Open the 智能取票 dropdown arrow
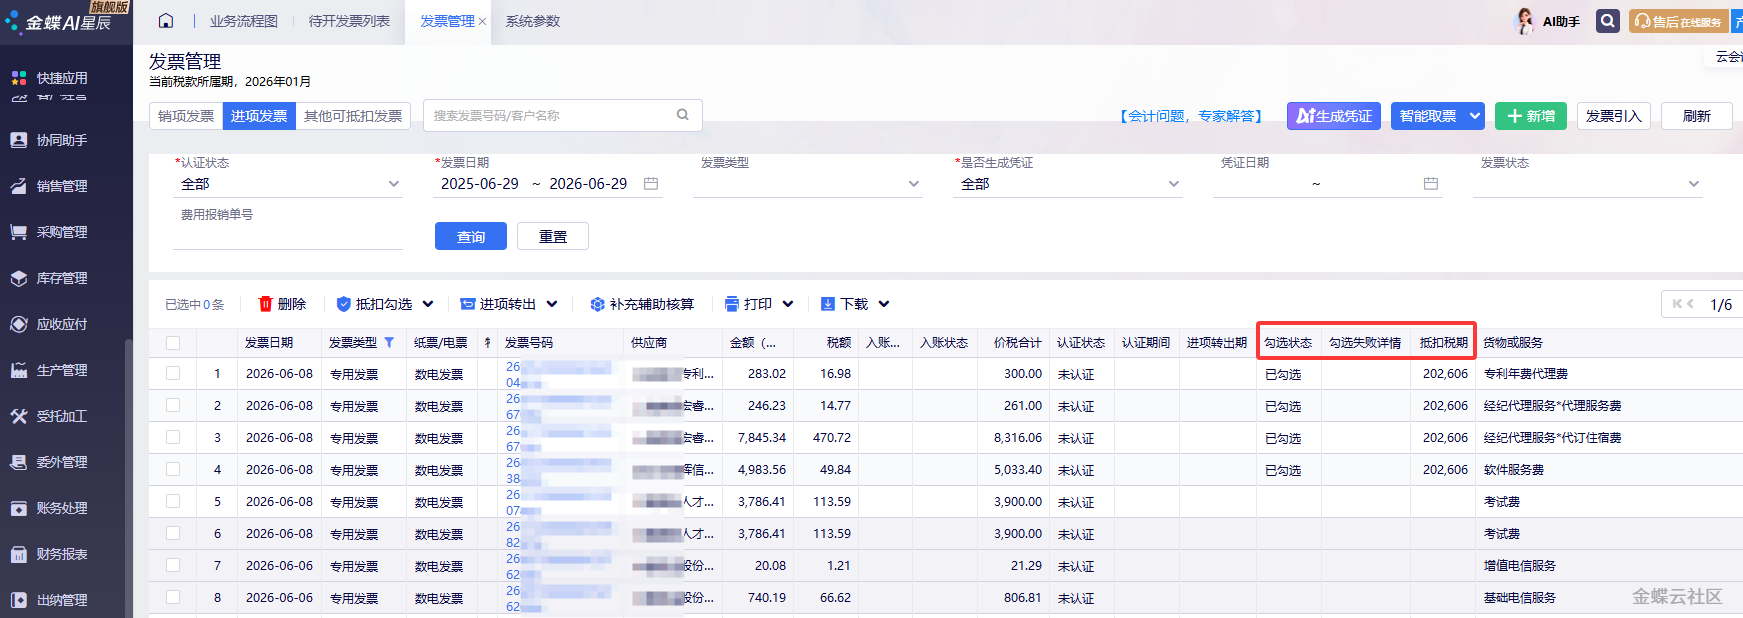The image size is (1743, 618). [1475, 116]
